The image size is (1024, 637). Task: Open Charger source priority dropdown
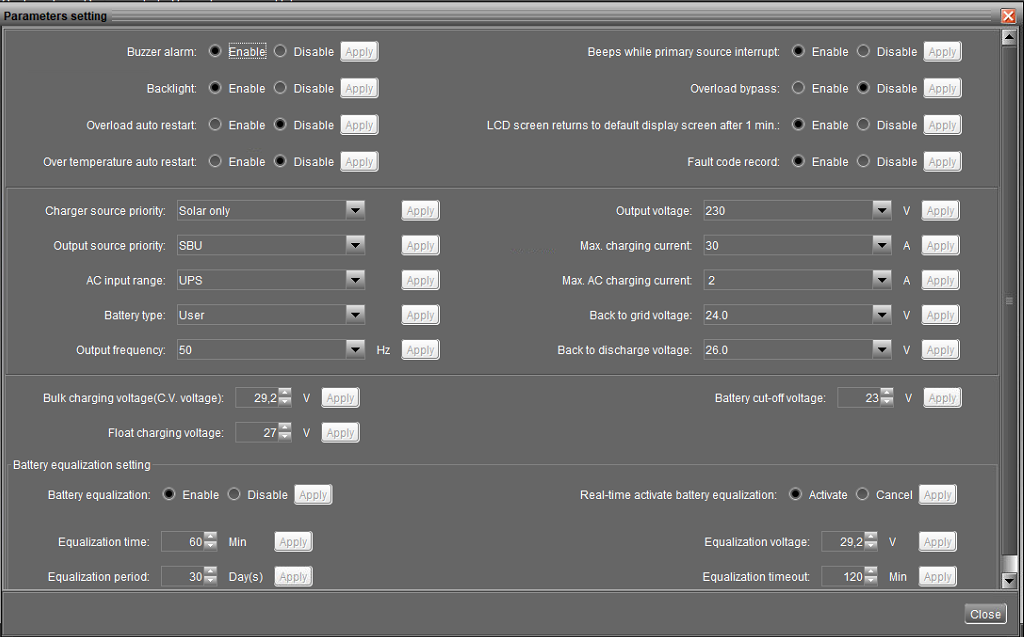click(355, 210)
